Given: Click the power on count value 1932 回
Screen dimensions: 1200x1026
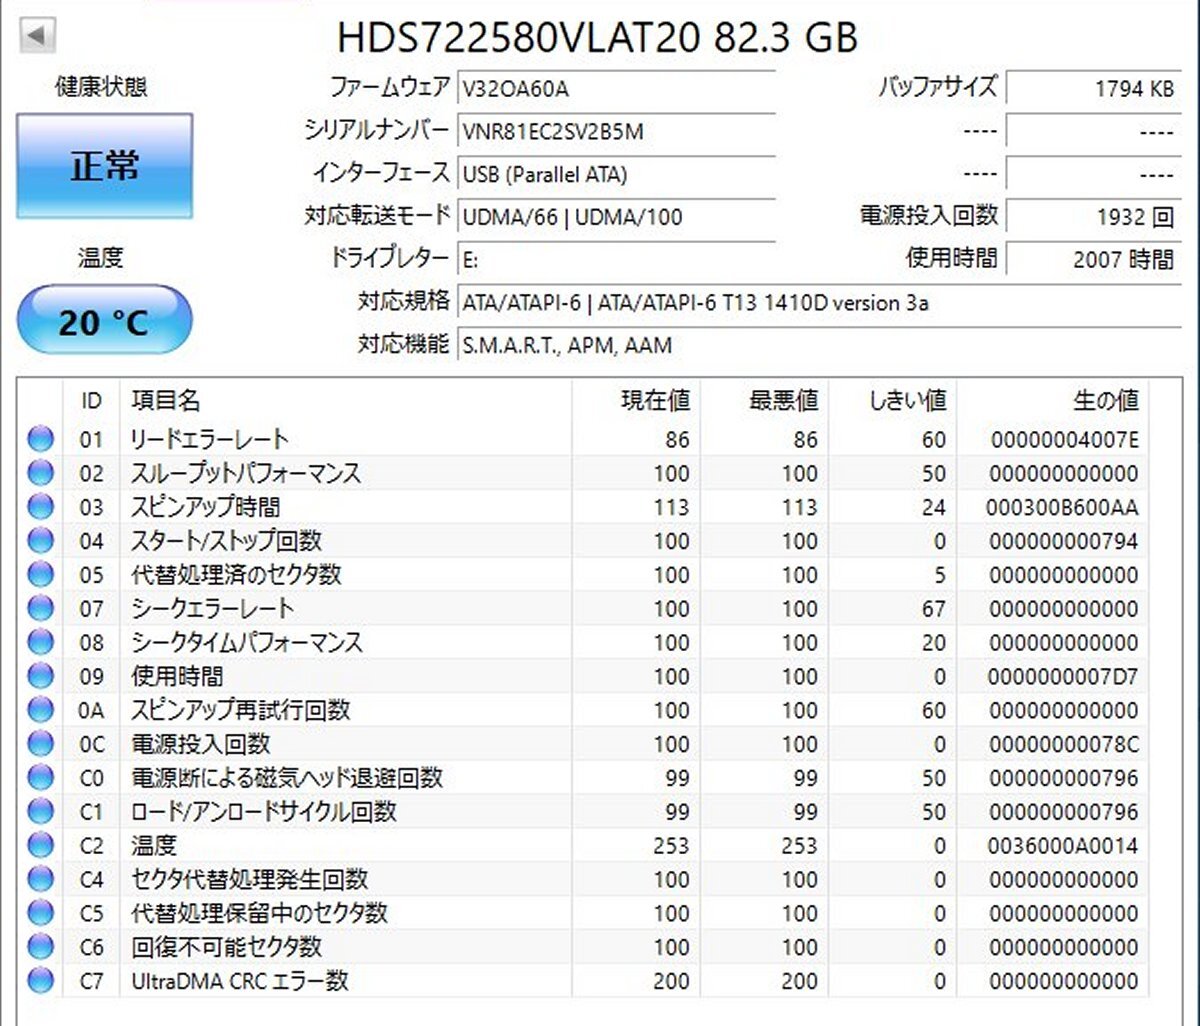Looking at the screenshot, I should pos(1093,216).
